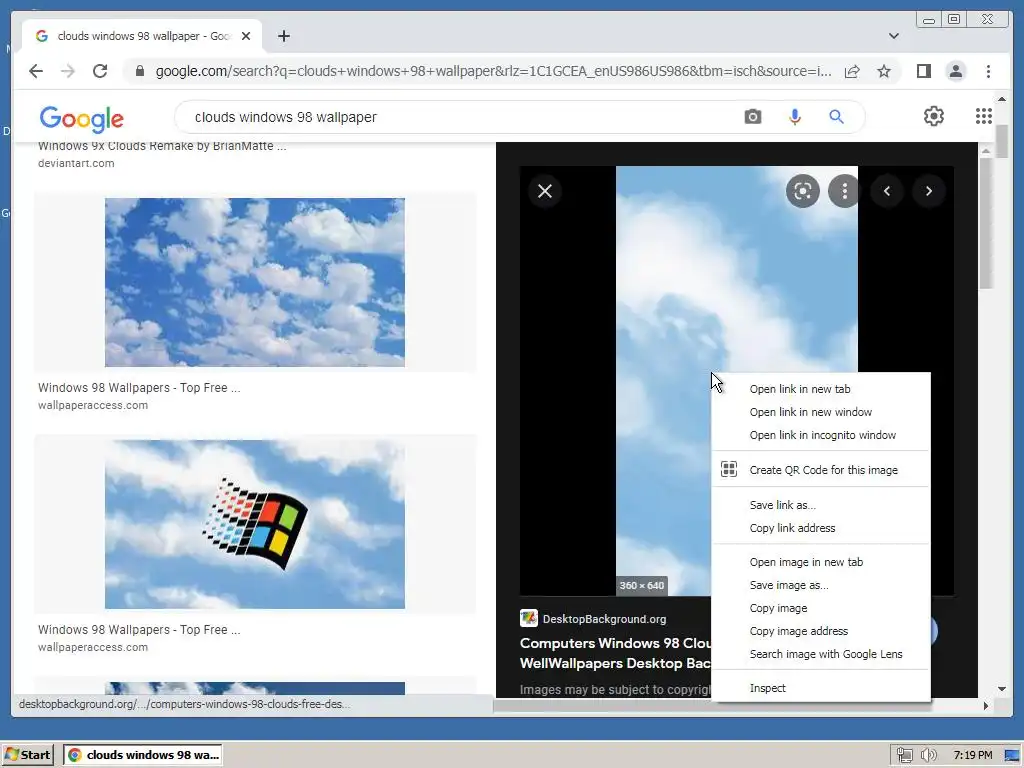Show next image in preview

click(x=929, y=191)
